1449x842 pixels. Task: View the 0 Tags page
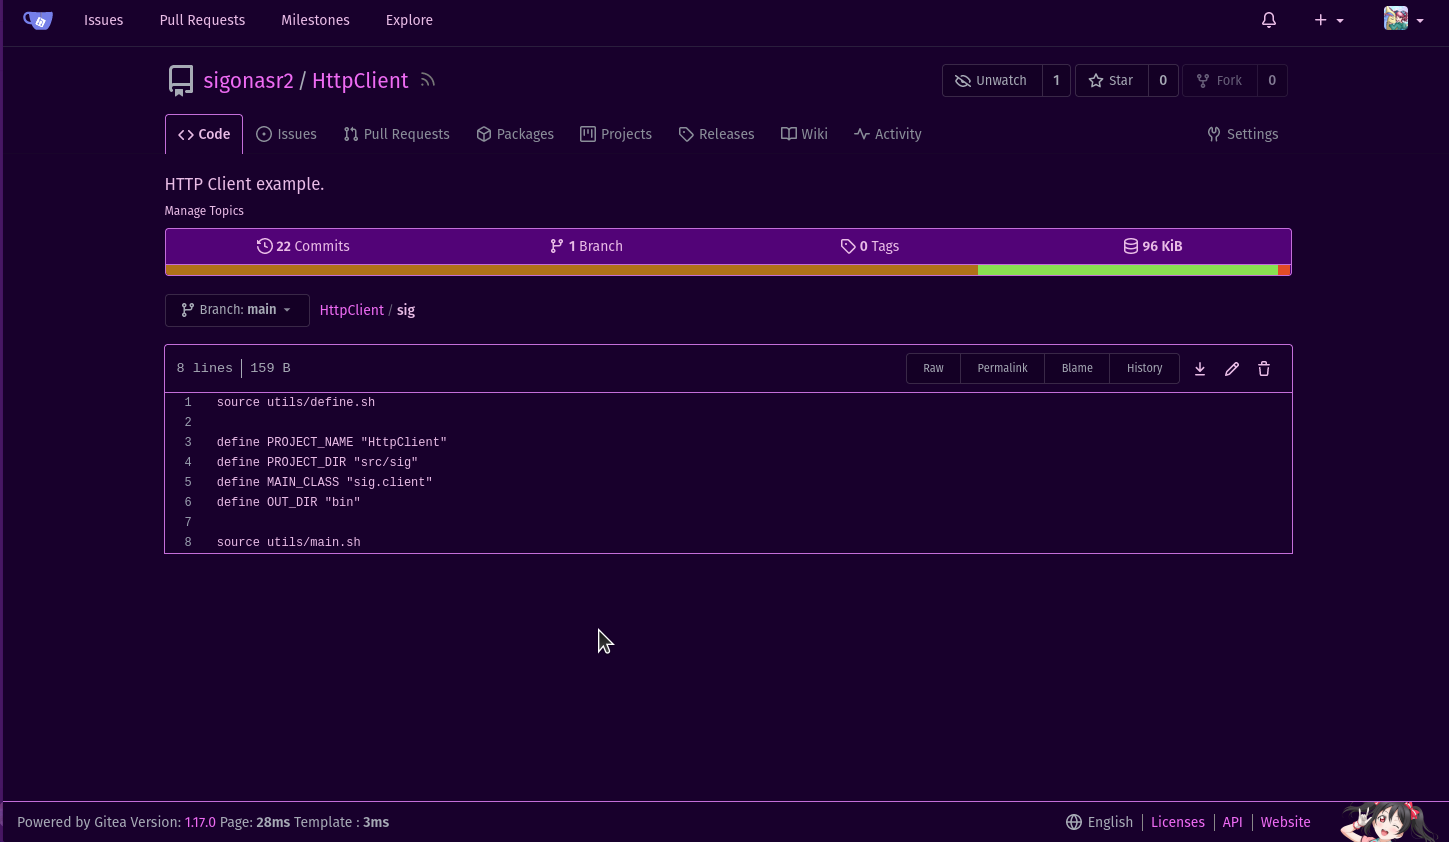[870, 246]
